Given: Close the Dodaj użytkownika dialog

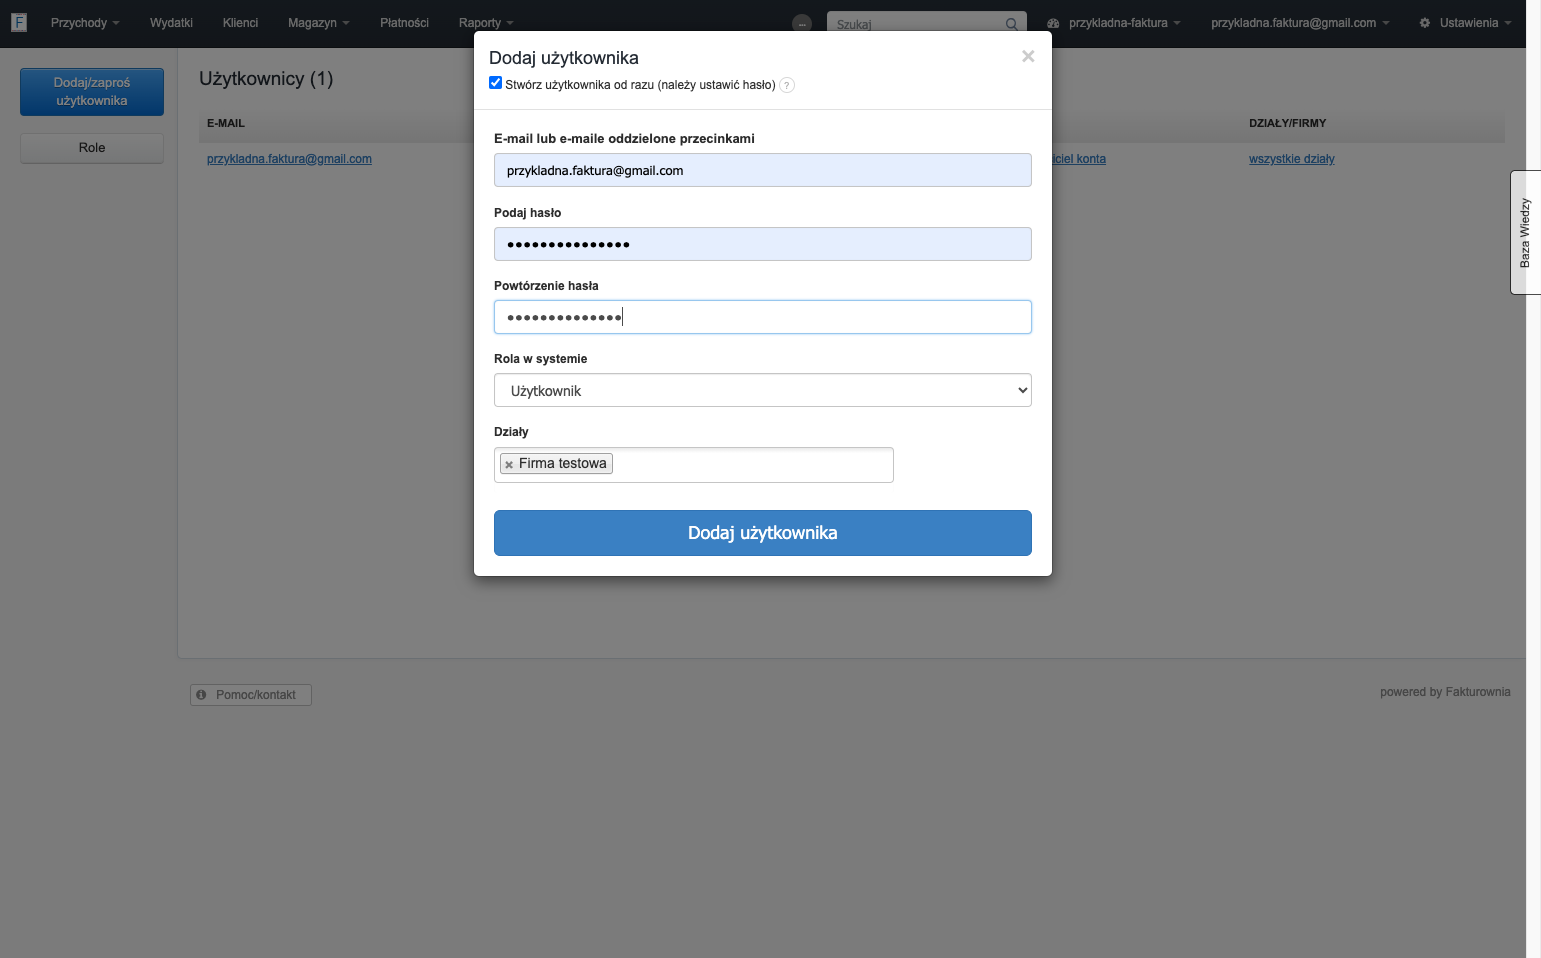Looking at the screenshot, I should click(x=1028, y=57).
